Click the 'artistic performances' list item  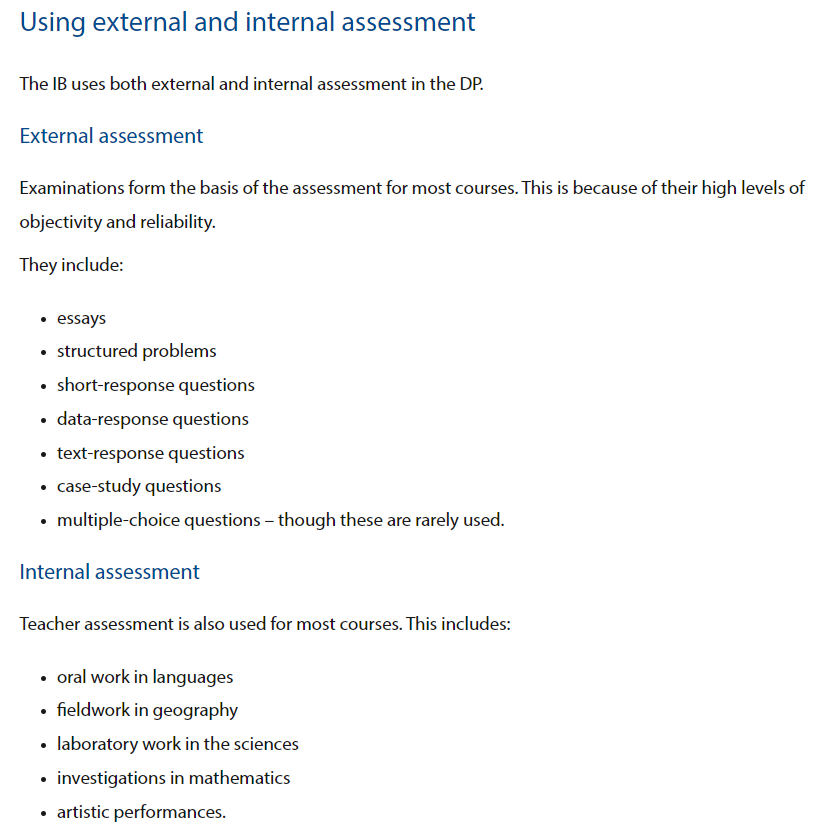click(141, 812)
